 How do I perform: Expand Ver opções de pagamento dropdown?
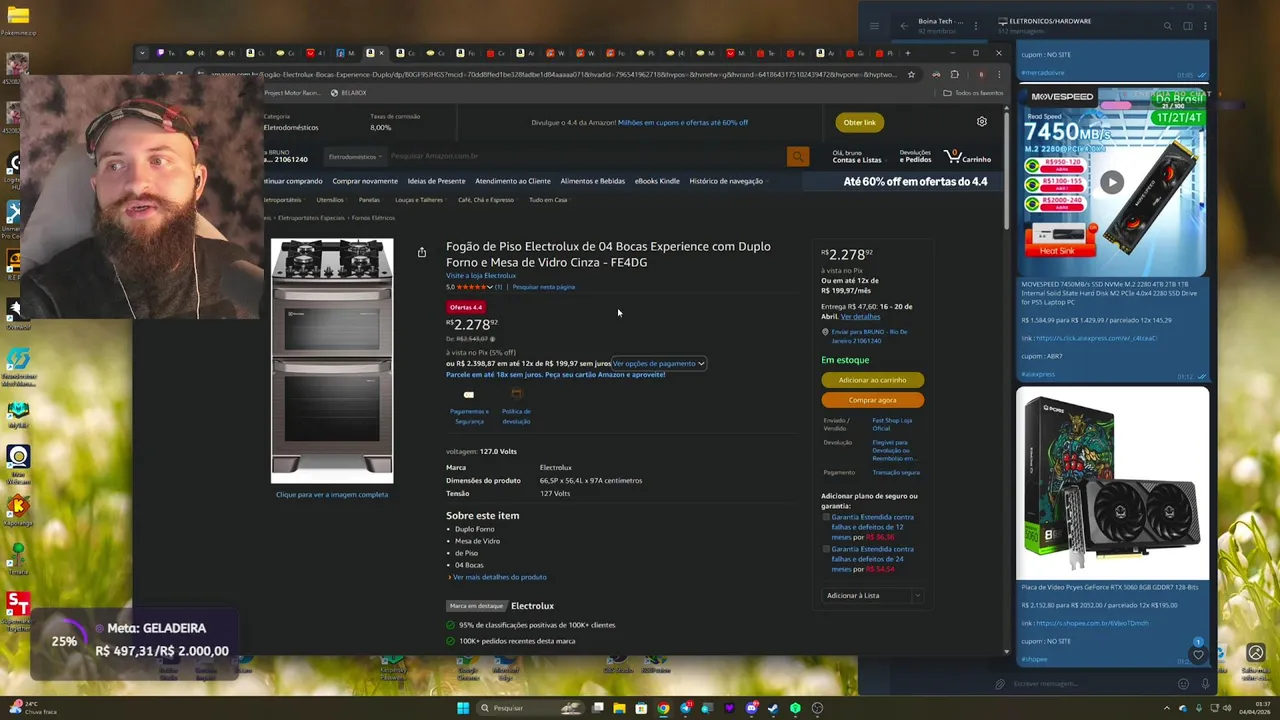click(x=659, y=363)
